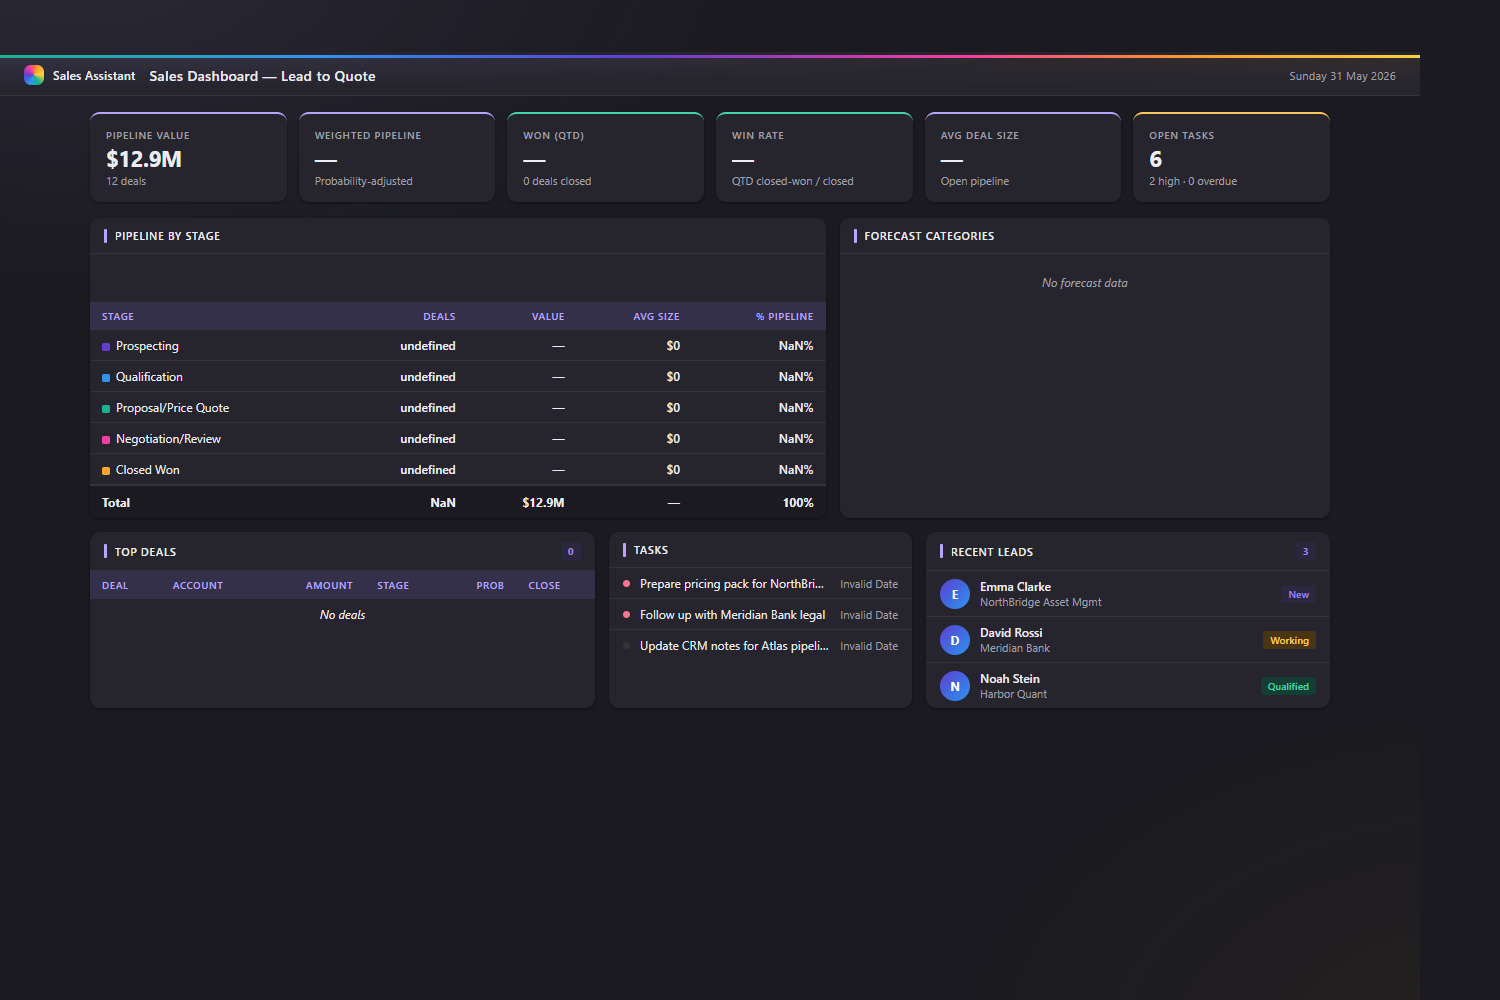Click the Recent Leads count badge showing 3
The image size is (1500, 1000).
tap(1305, 551)
